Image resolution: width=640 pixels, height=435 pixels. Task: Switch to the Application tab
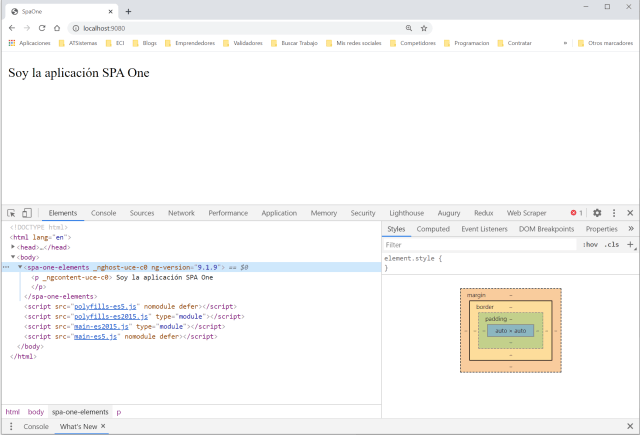tap(279, 213)
